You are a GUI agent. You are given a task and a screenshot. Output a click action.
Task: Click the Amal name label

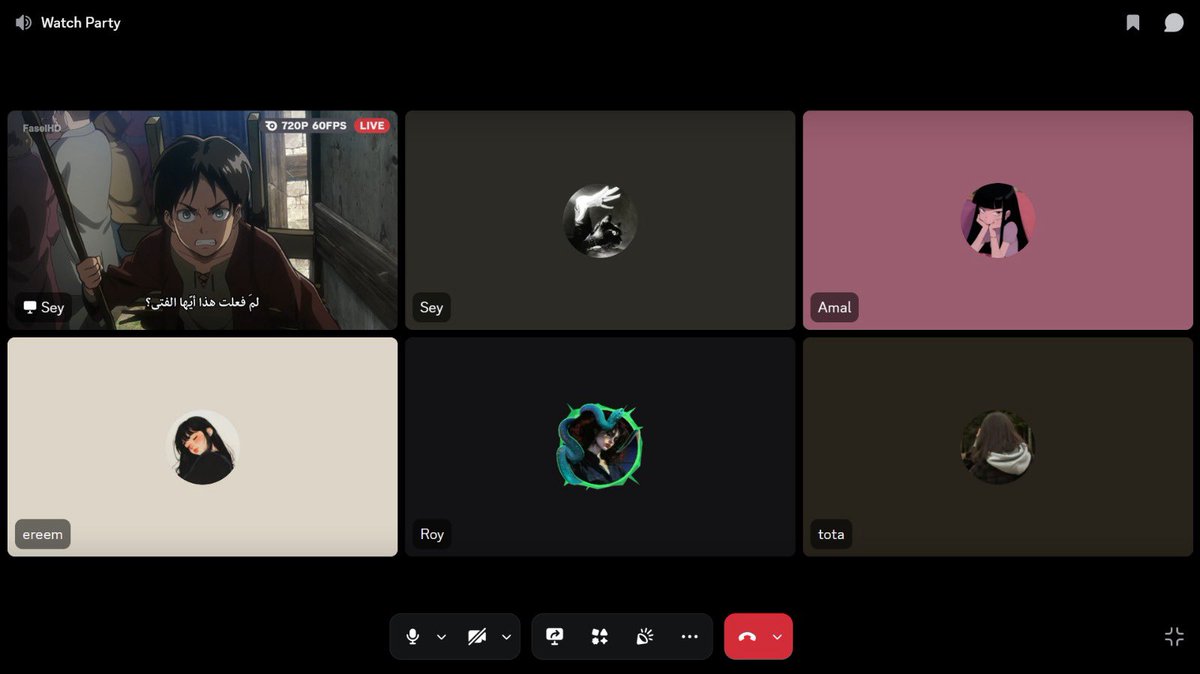[834, 307]
